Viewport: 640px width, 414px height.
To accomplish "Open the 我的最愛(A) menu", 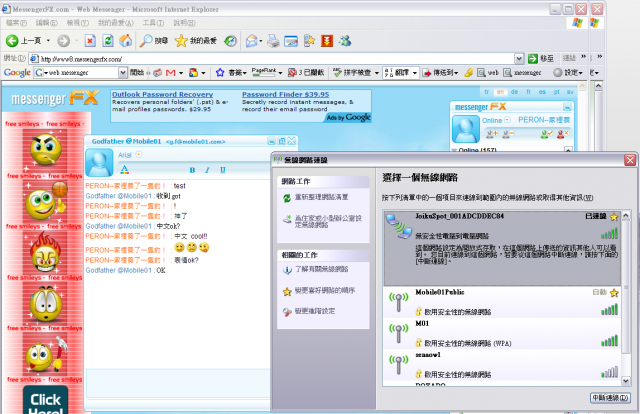I will tap(116, 22).
